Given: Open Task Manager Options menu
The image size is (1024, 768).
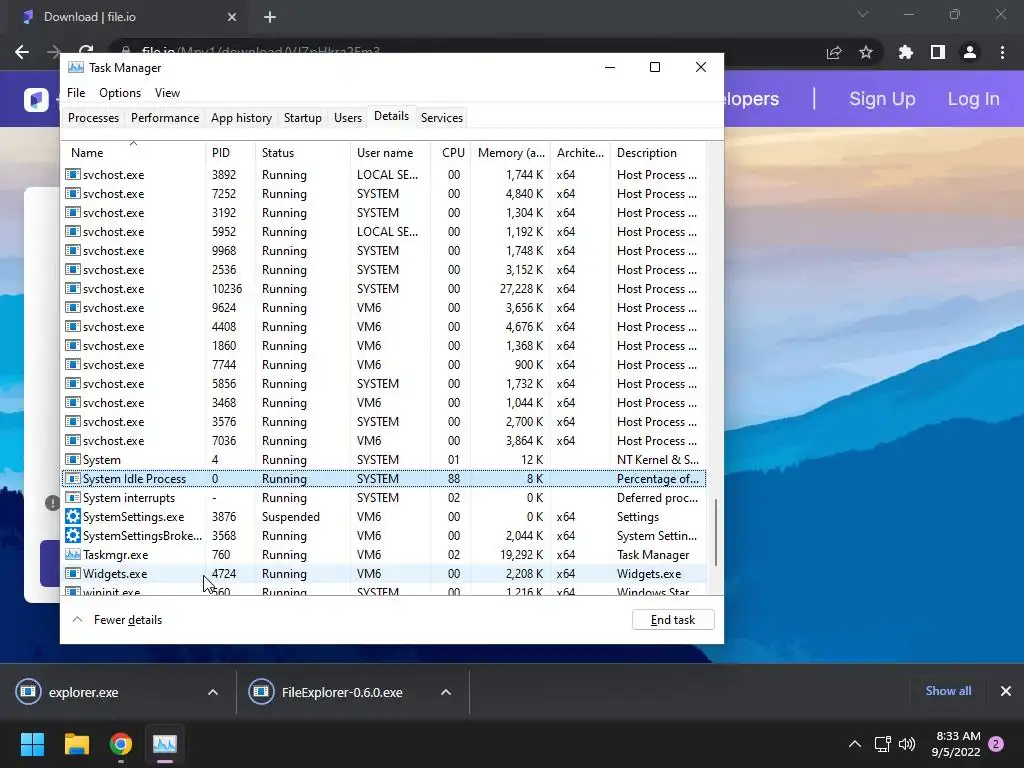Looking at the screenshot, I should [120, 93].
